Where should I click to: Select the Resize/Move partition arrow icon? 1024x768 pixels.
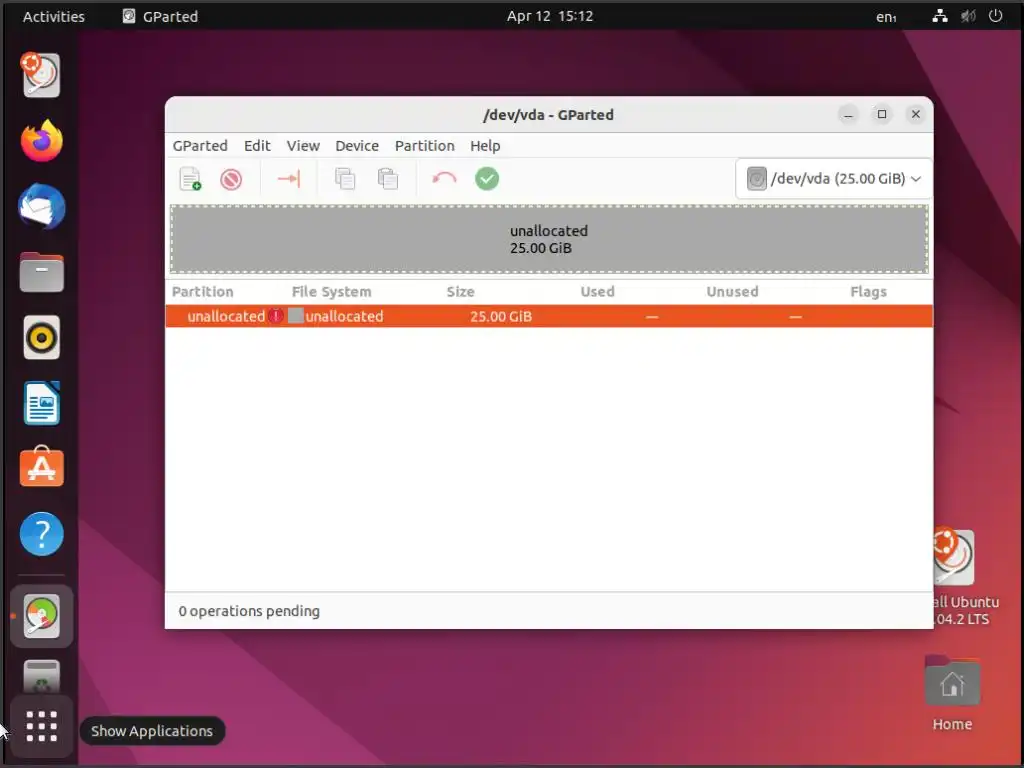click(x=289, y=178)
